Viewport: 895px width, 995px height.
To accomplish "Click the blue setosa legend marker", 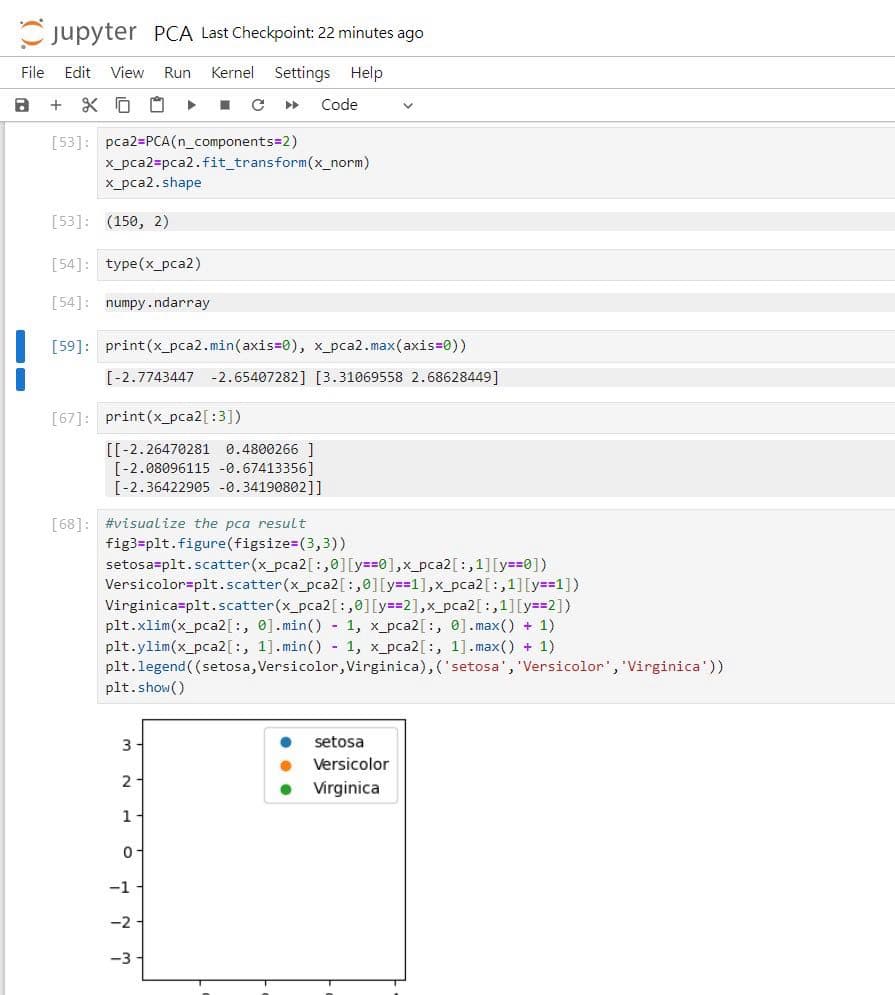I will point(286,742).
